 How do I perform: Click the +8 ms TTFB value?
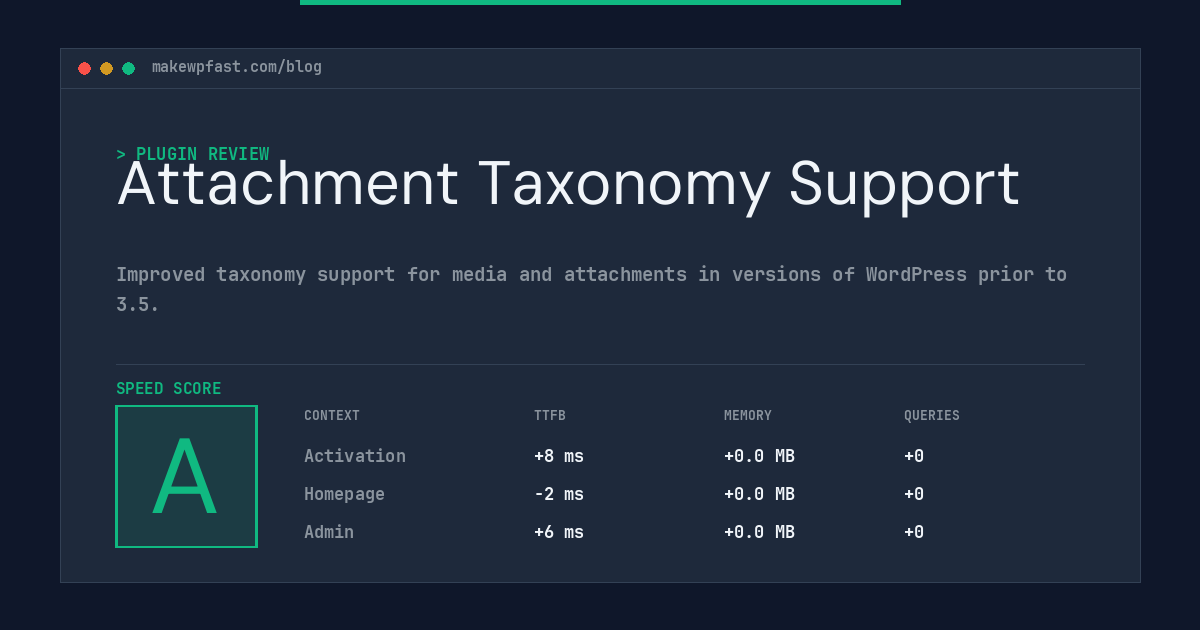(559, 456)
